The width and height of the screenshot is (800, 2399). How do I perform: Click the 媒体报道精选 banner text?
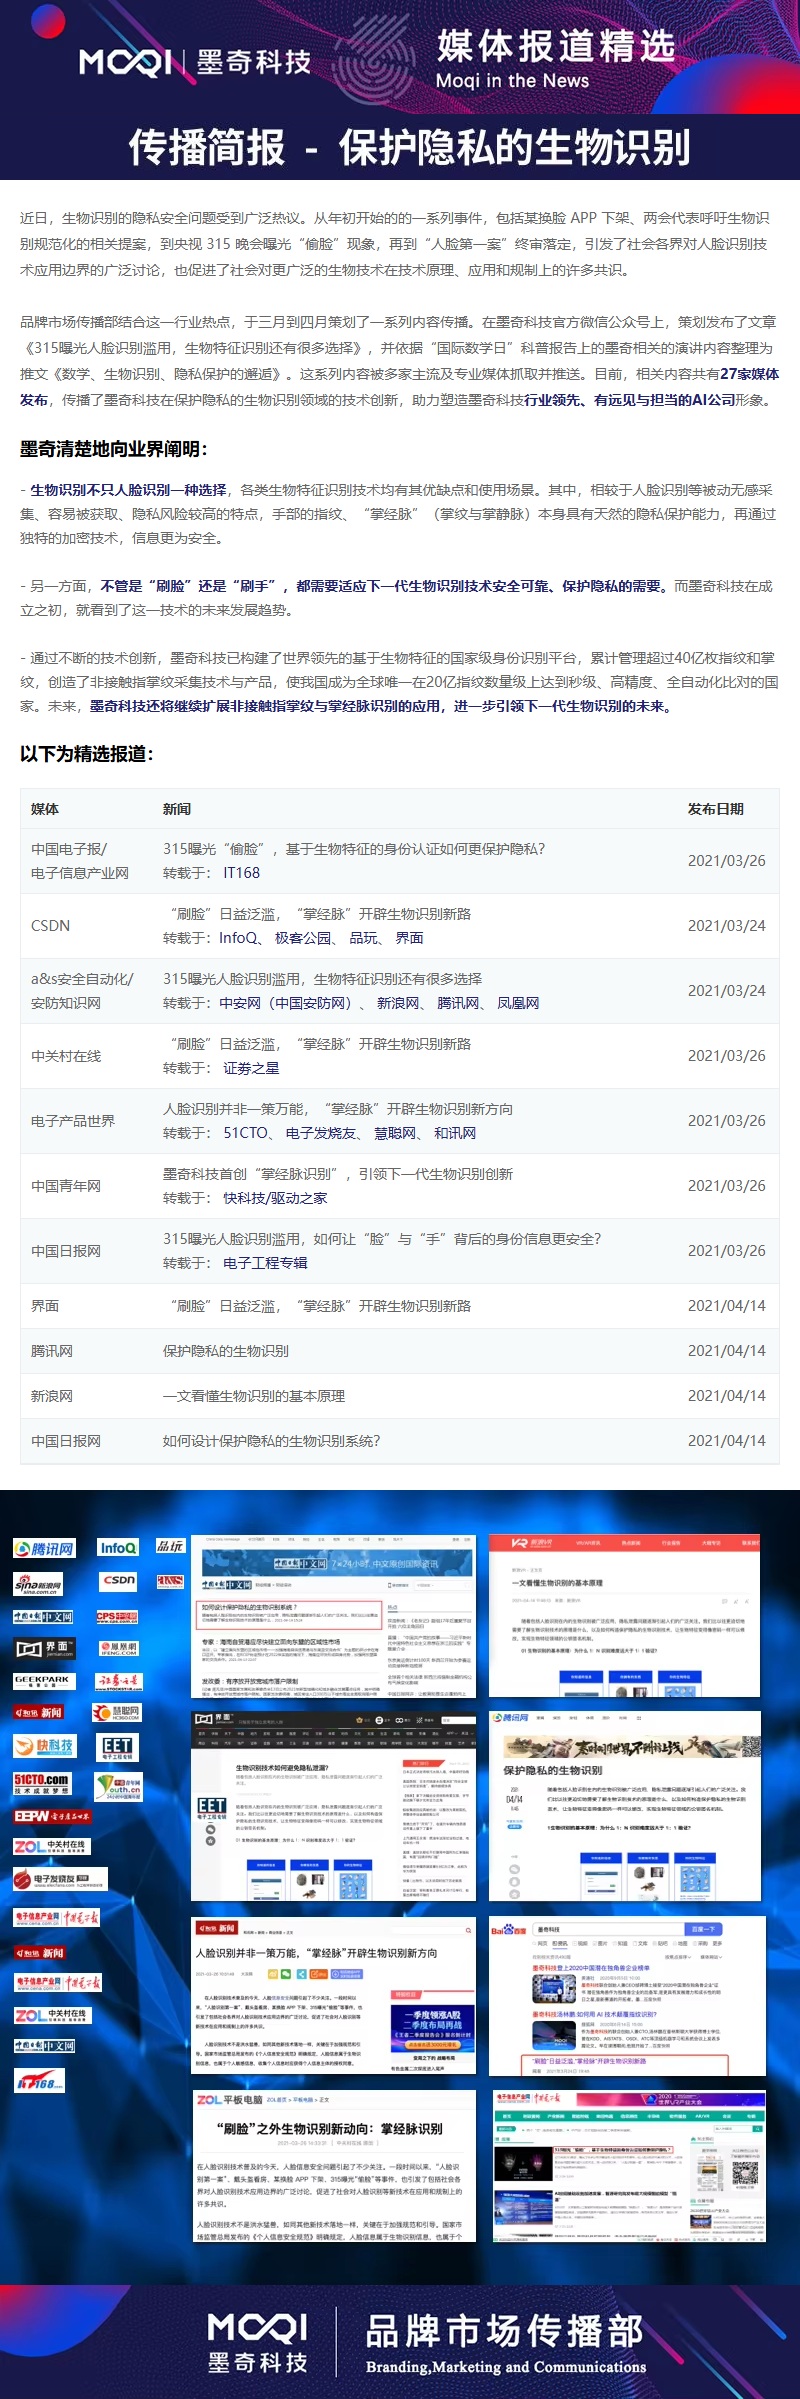tap(556, 46)
